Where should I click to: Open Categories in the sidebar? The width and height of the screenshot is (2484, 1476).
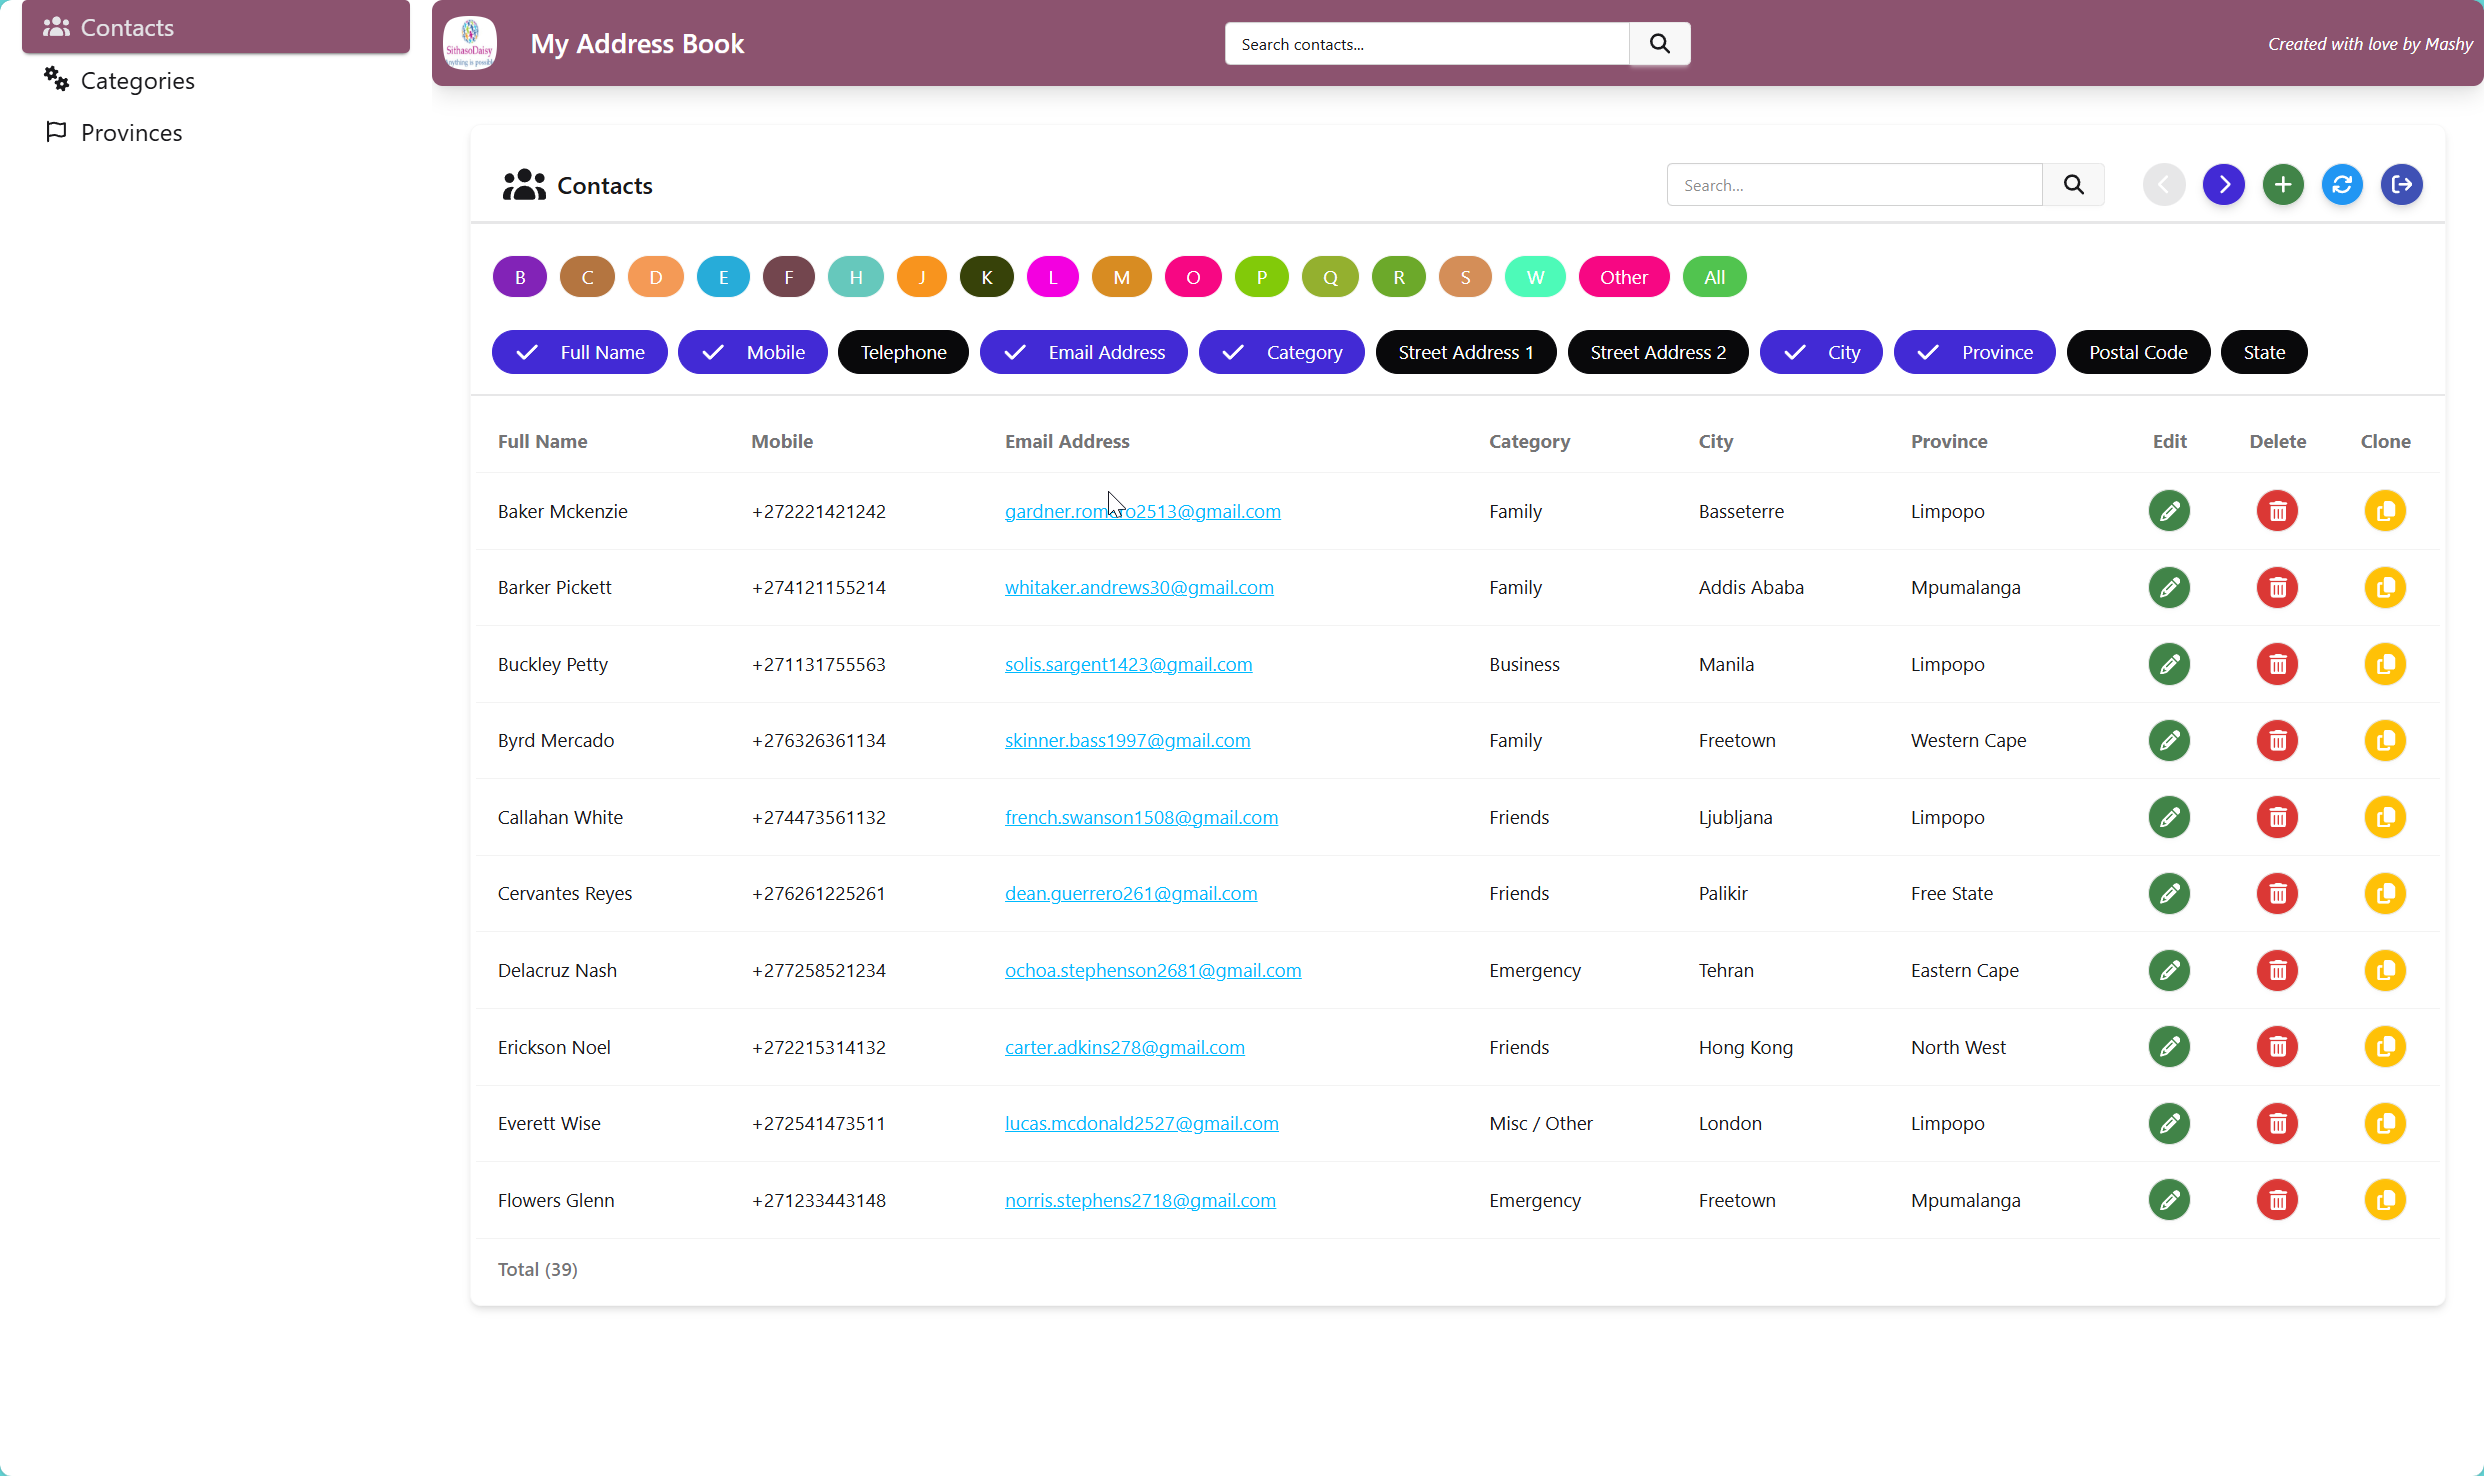(x=137, y=81)
